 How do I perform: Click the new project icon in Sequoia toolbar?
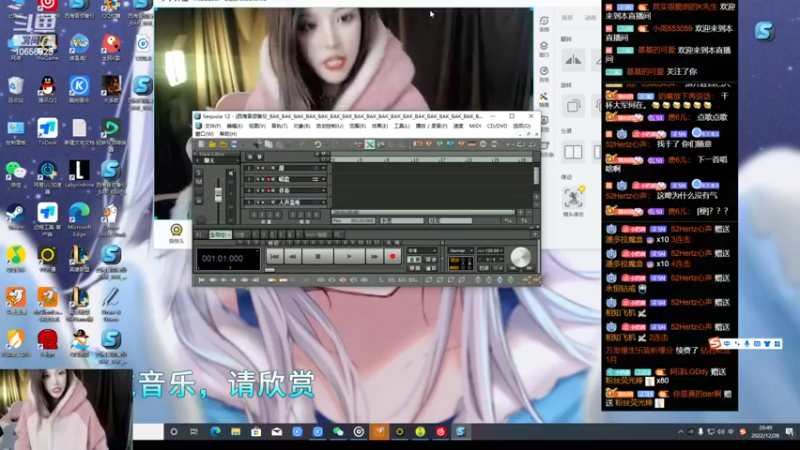tap(202, 144)
